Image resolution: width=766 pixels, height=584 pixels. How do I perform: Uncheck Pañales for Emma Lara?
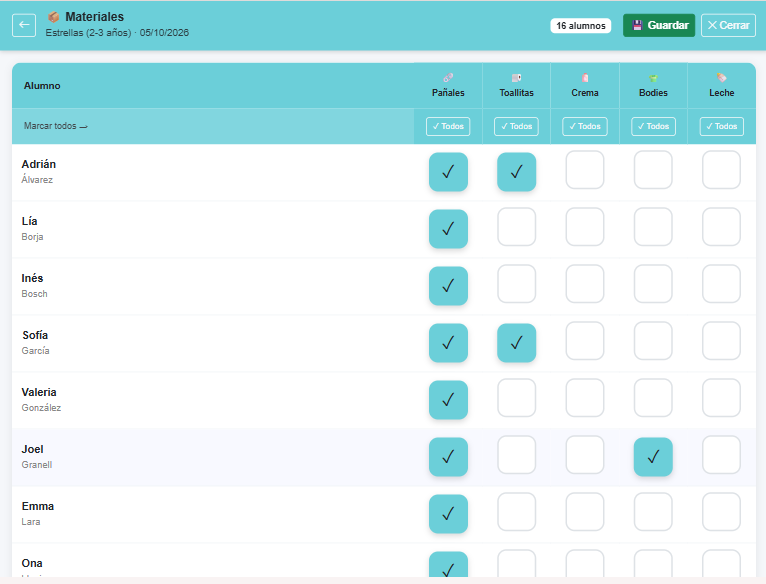448,514
